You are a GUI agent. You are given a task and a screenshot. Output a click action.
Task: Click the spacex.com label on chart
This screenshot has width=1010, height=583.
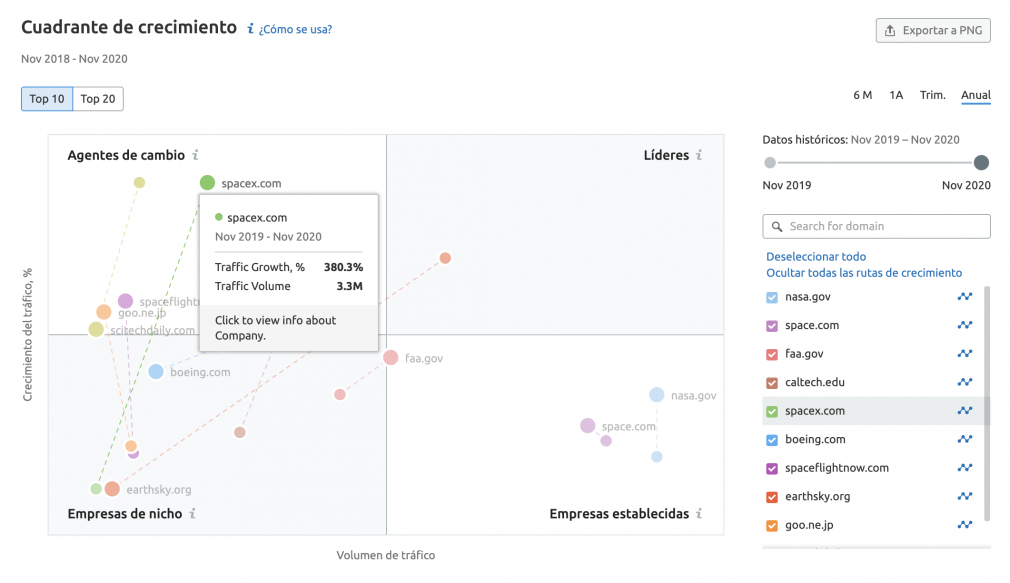(251, 183)
